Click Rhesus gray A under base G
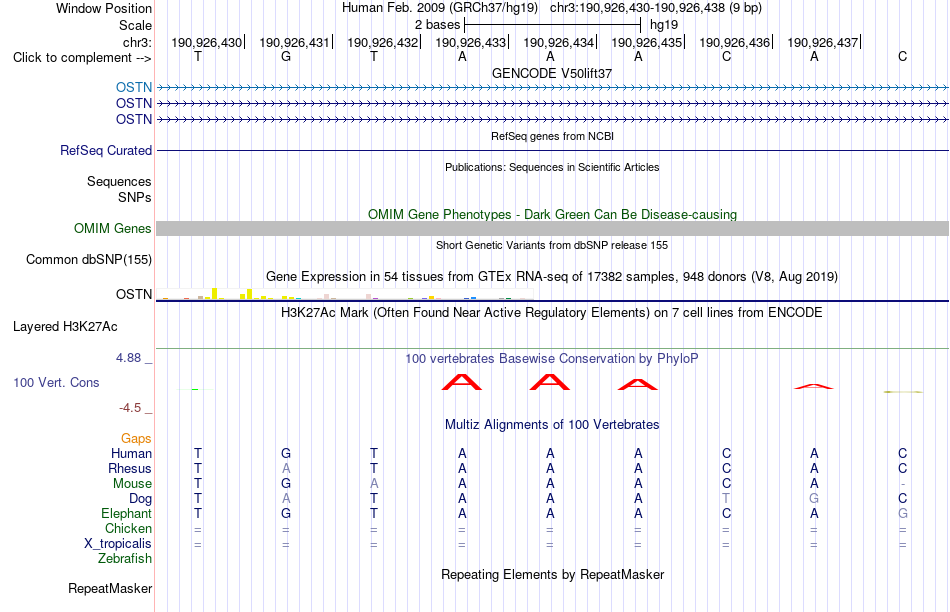This screenshot has width=950, height=612. click(286, 468)
